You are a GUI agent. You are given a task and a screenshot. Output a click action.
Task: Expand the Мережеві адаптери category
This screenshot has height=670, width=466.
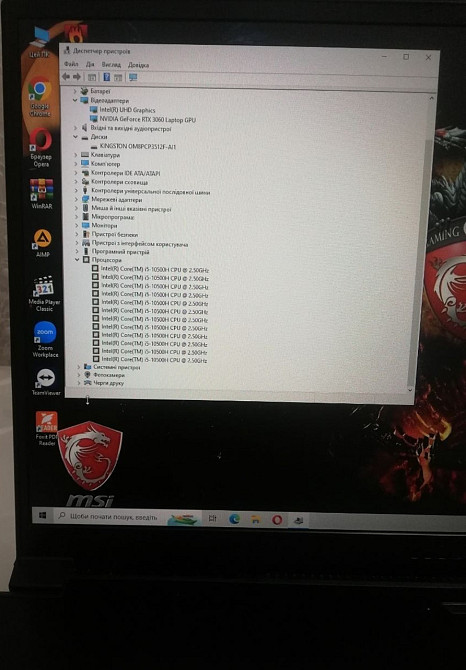pyautogui.click(x=76, y=200)
